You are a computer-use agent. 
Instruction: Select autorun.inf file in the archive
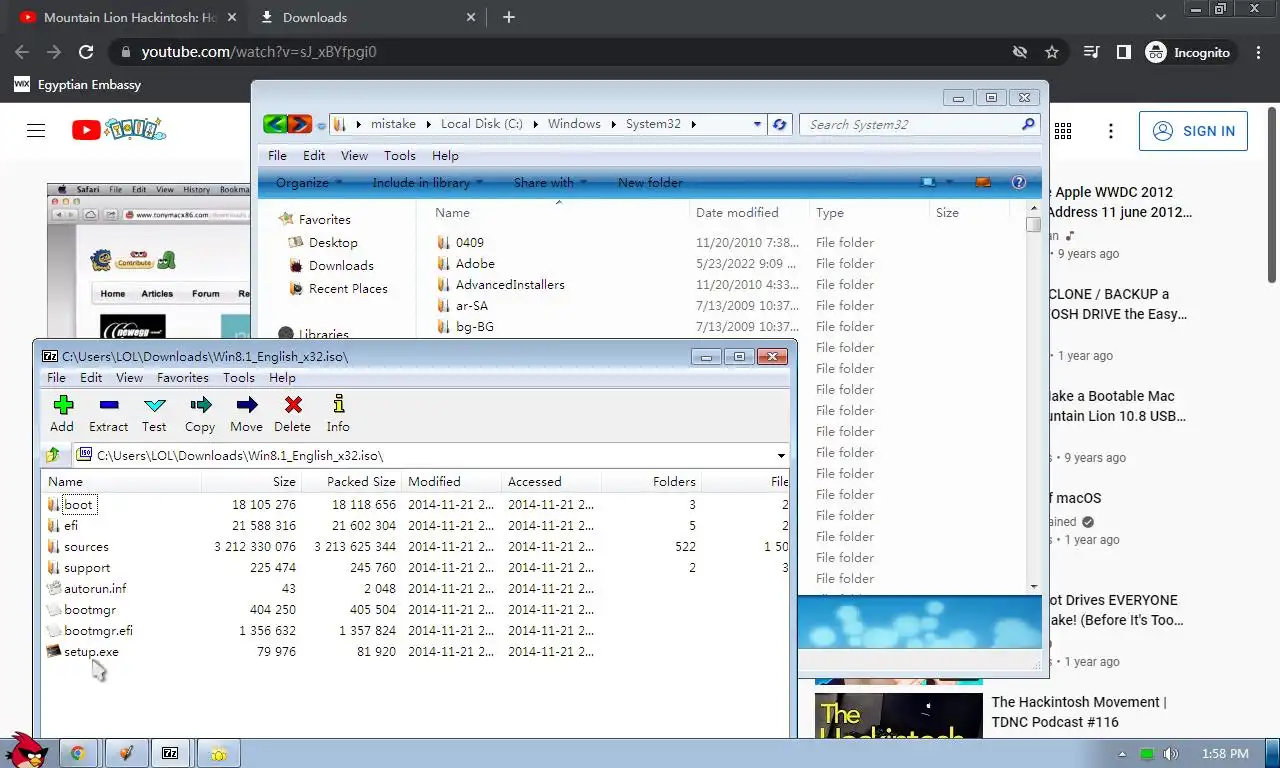95,589
